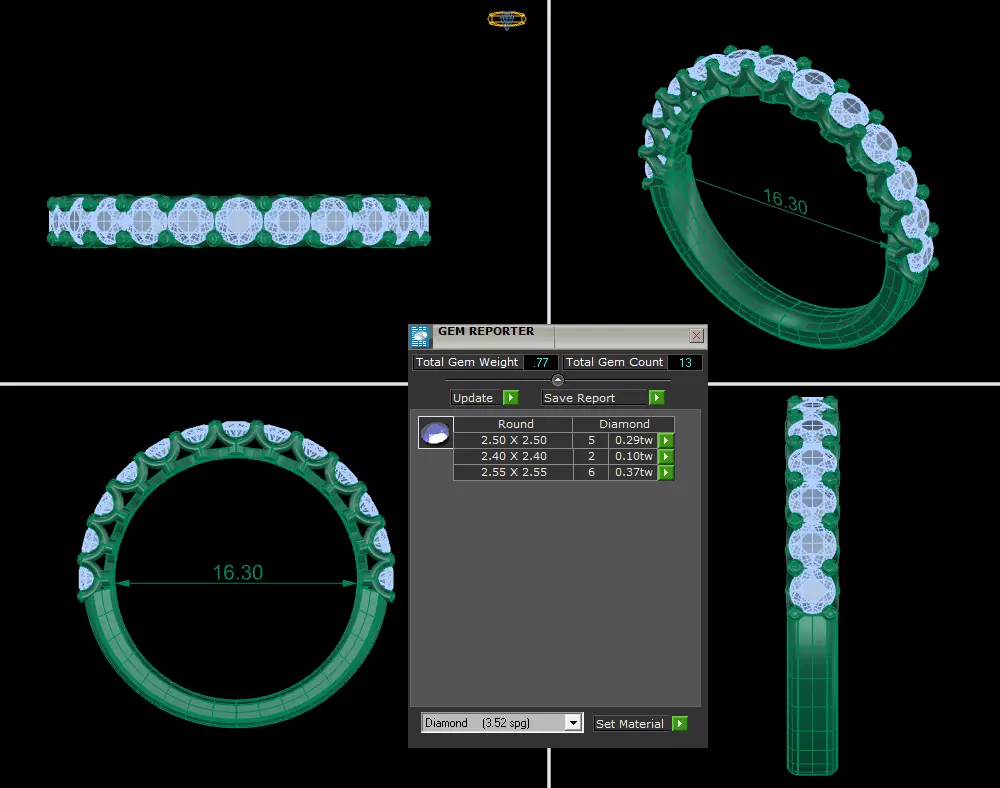
Task: Click the green arrow for 2.55 X 2.55 row
Action: click(666, 472)
